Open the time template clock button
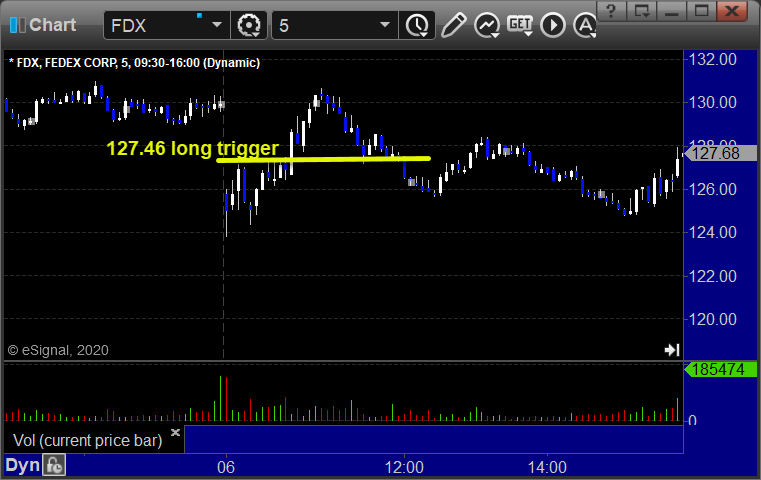761x480 pixels. [x=417, y=25]
